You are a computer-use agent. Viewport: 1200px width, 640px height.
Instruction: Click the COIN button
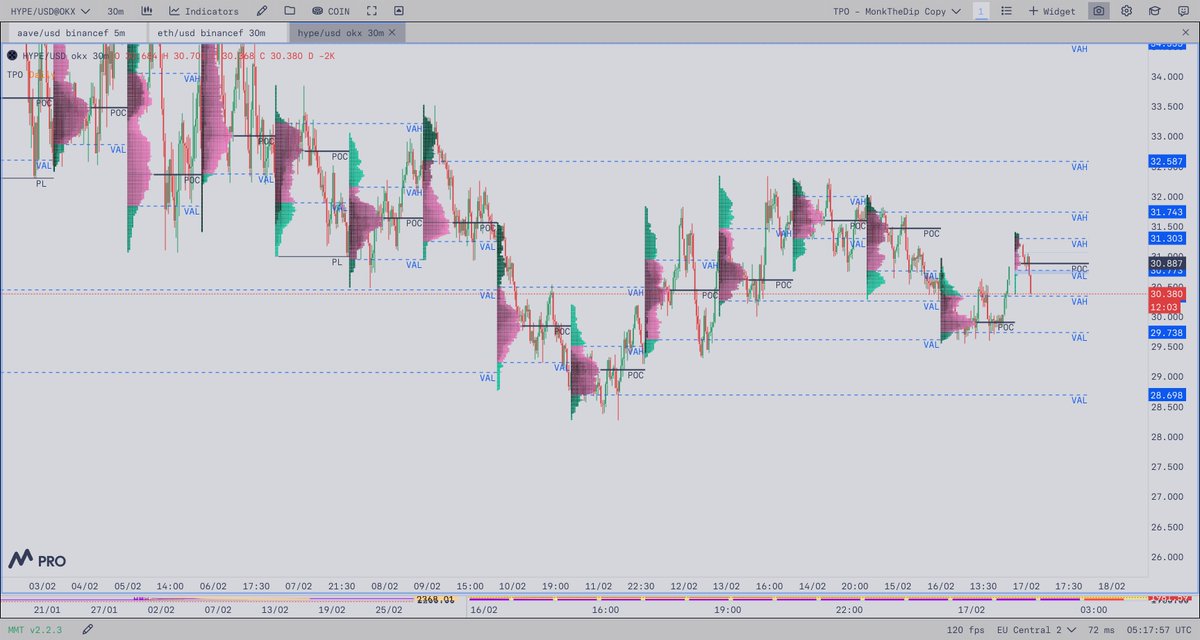pos(331,11)
